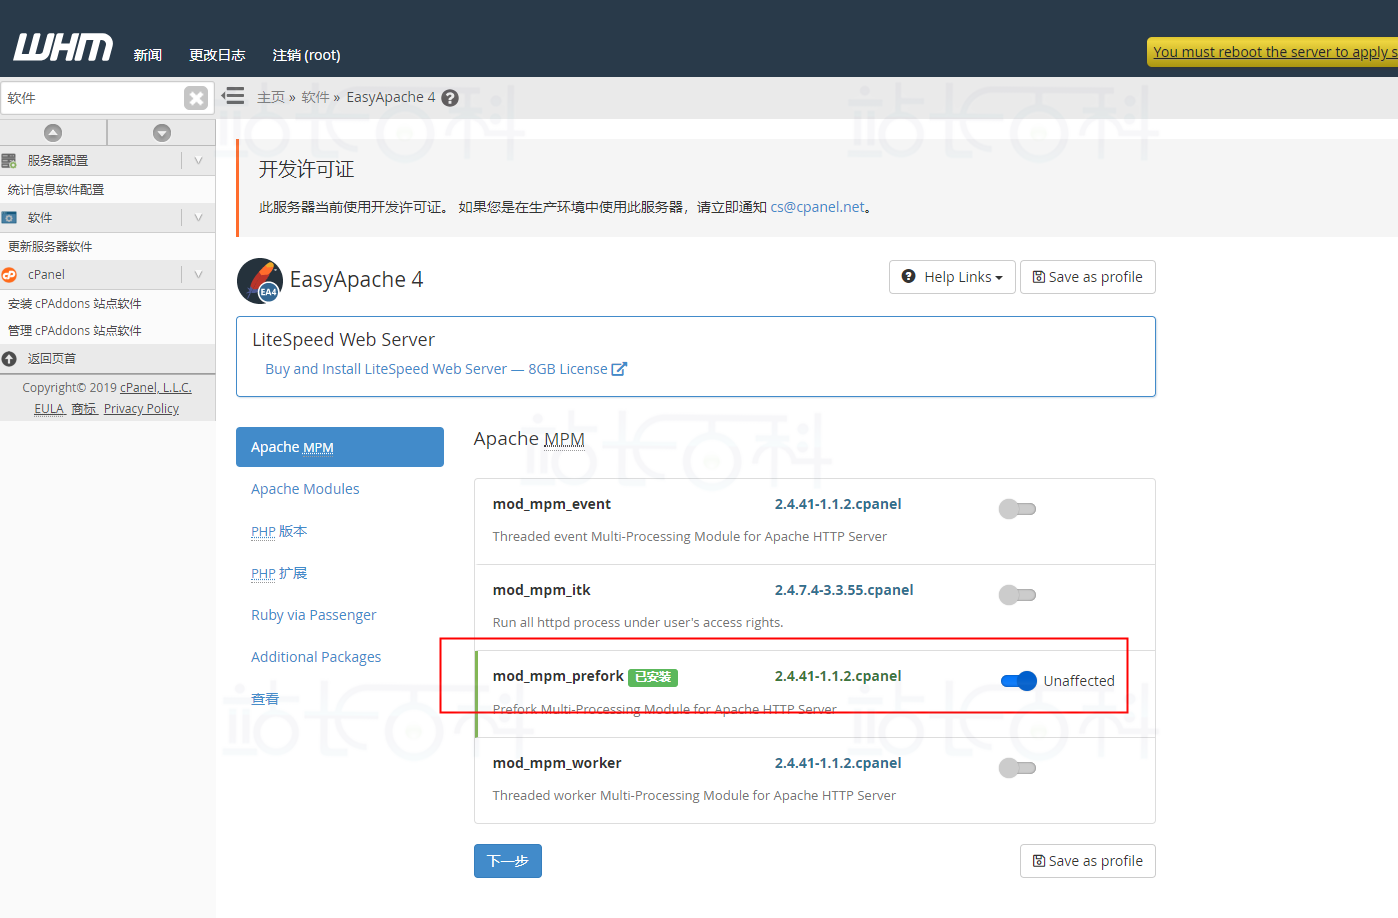This screenshot has width=1398, height=918.
Task: Click the cPanel, L.L.C. footer link
Action: [156, 388]
